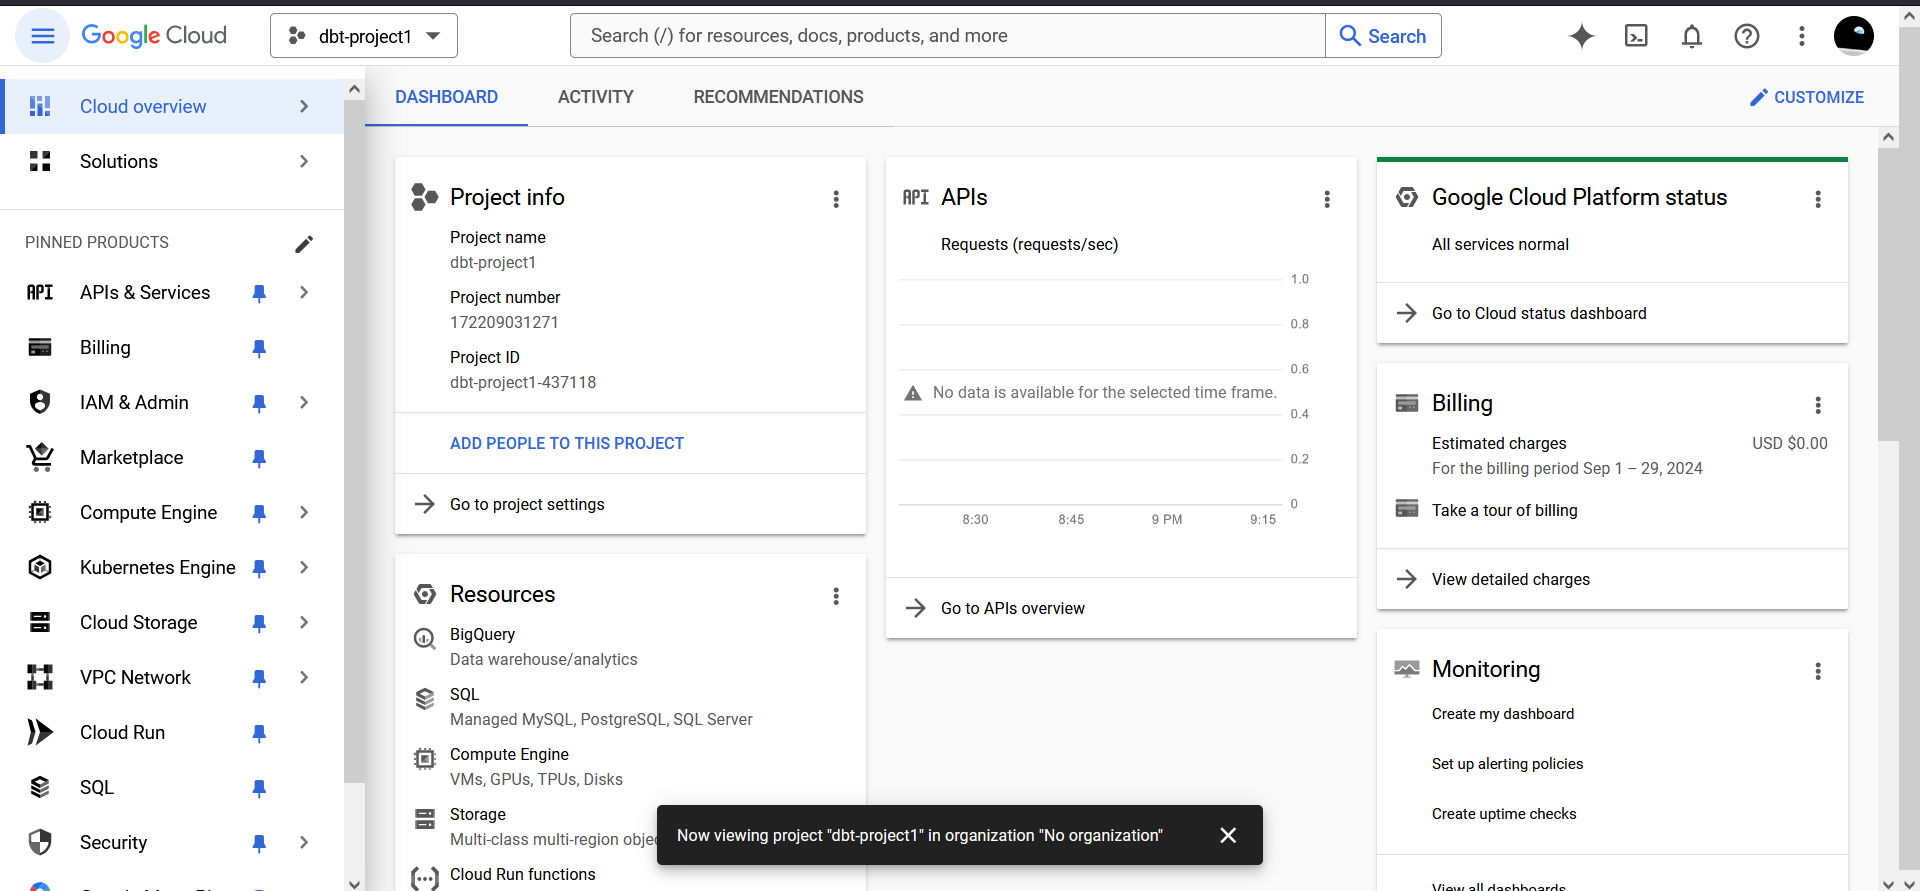Click the IAM & Admin shield icon

pyautogui.click(x=40, y=402)
